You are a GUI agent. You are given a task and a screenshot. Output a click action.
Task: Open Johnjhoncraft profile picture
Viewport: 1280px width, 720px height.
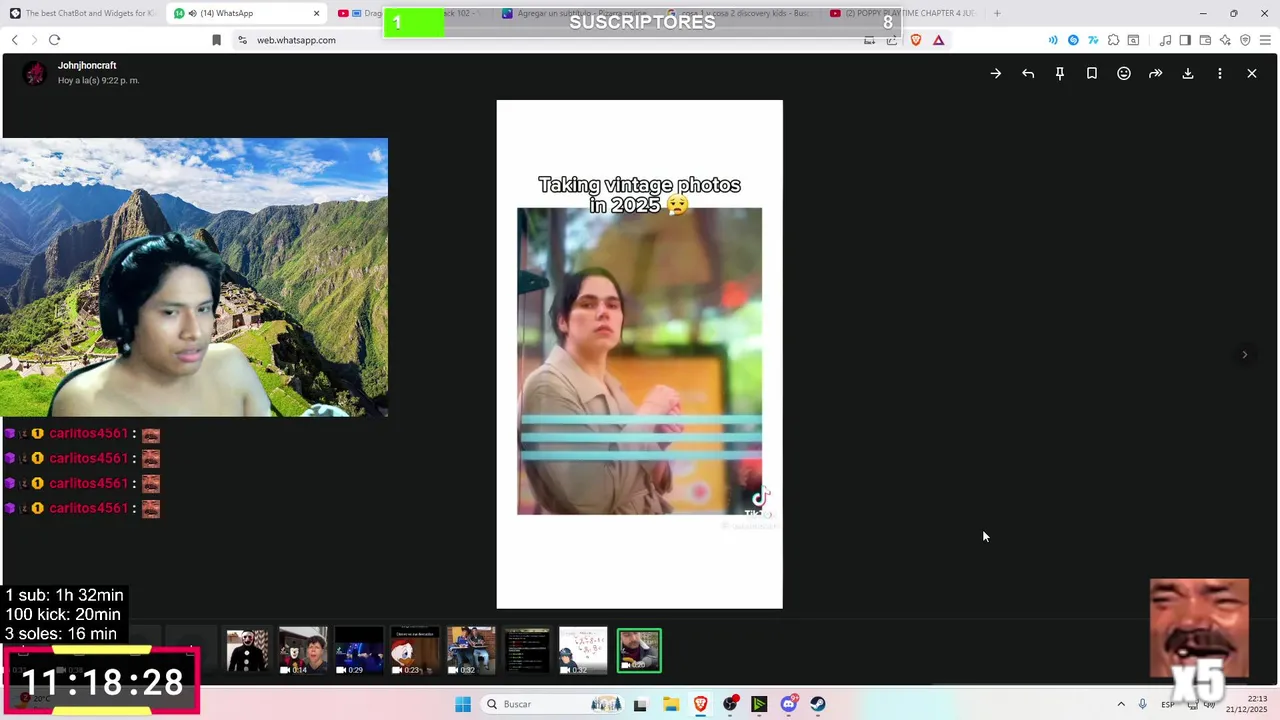coord(35,73)
